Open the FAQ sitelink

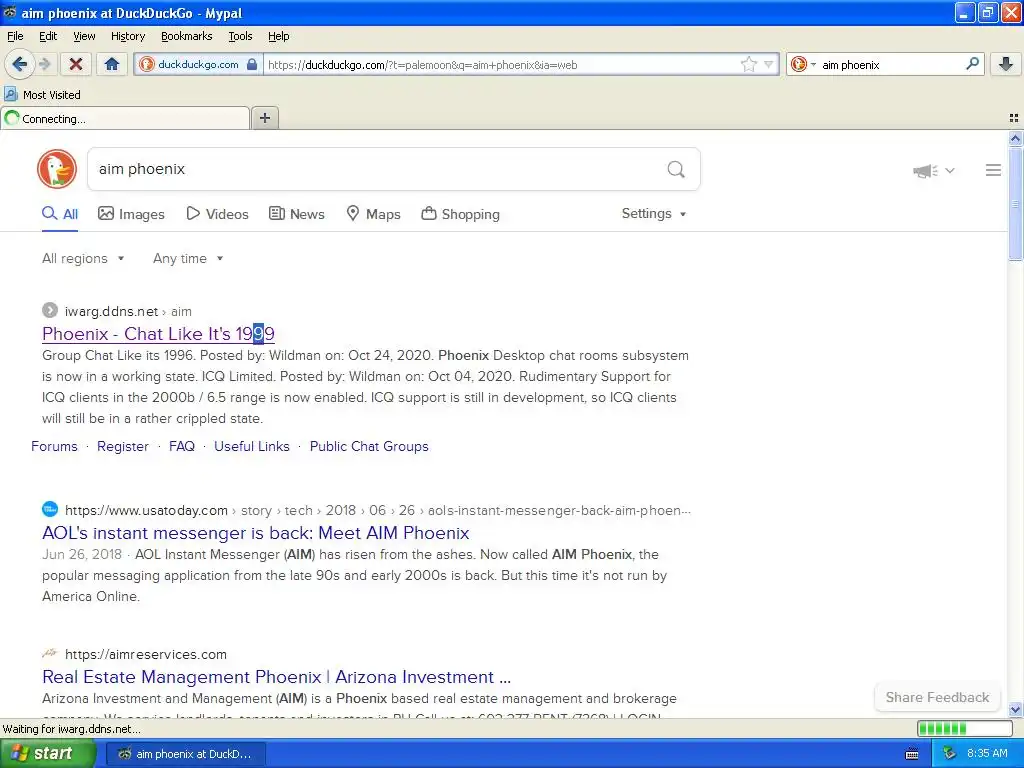coord(182,446)
